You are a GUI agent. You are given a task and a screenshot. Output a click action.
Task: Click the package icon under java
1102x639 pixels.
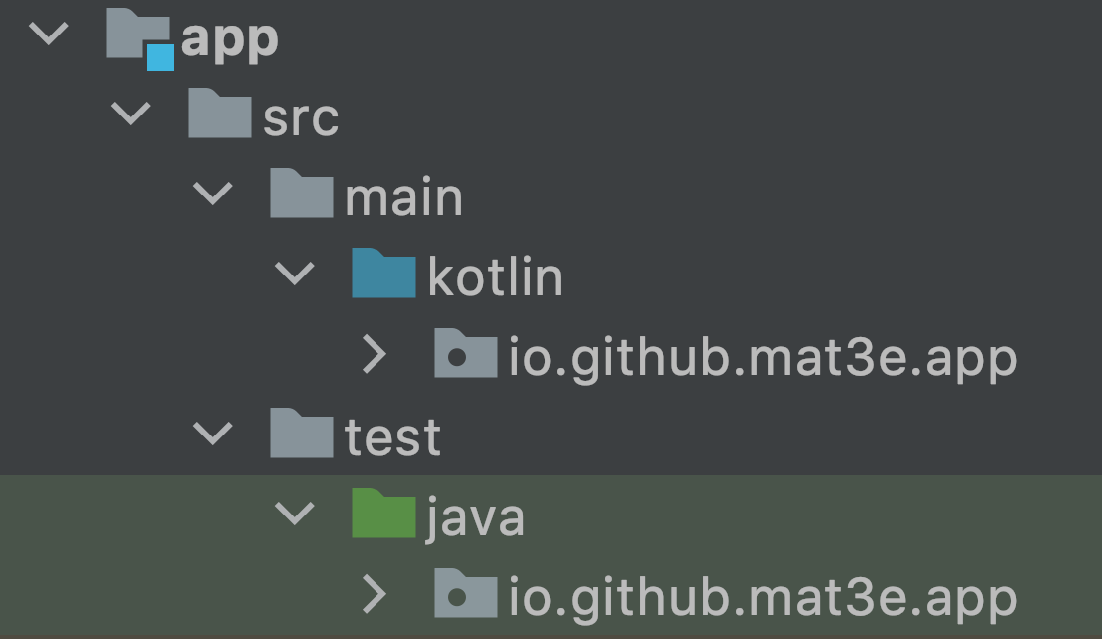pyautogui.click(x=465, y=596)
